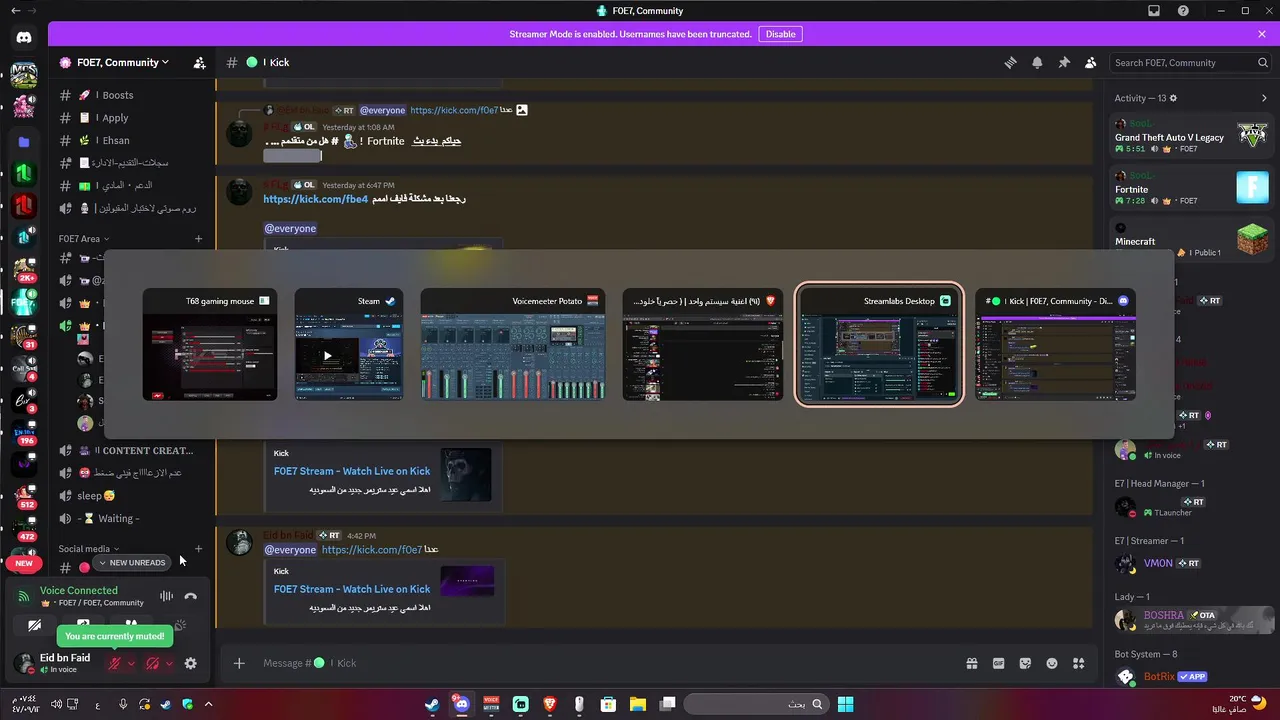Click the Voice Connected status text

click(78, 590)
